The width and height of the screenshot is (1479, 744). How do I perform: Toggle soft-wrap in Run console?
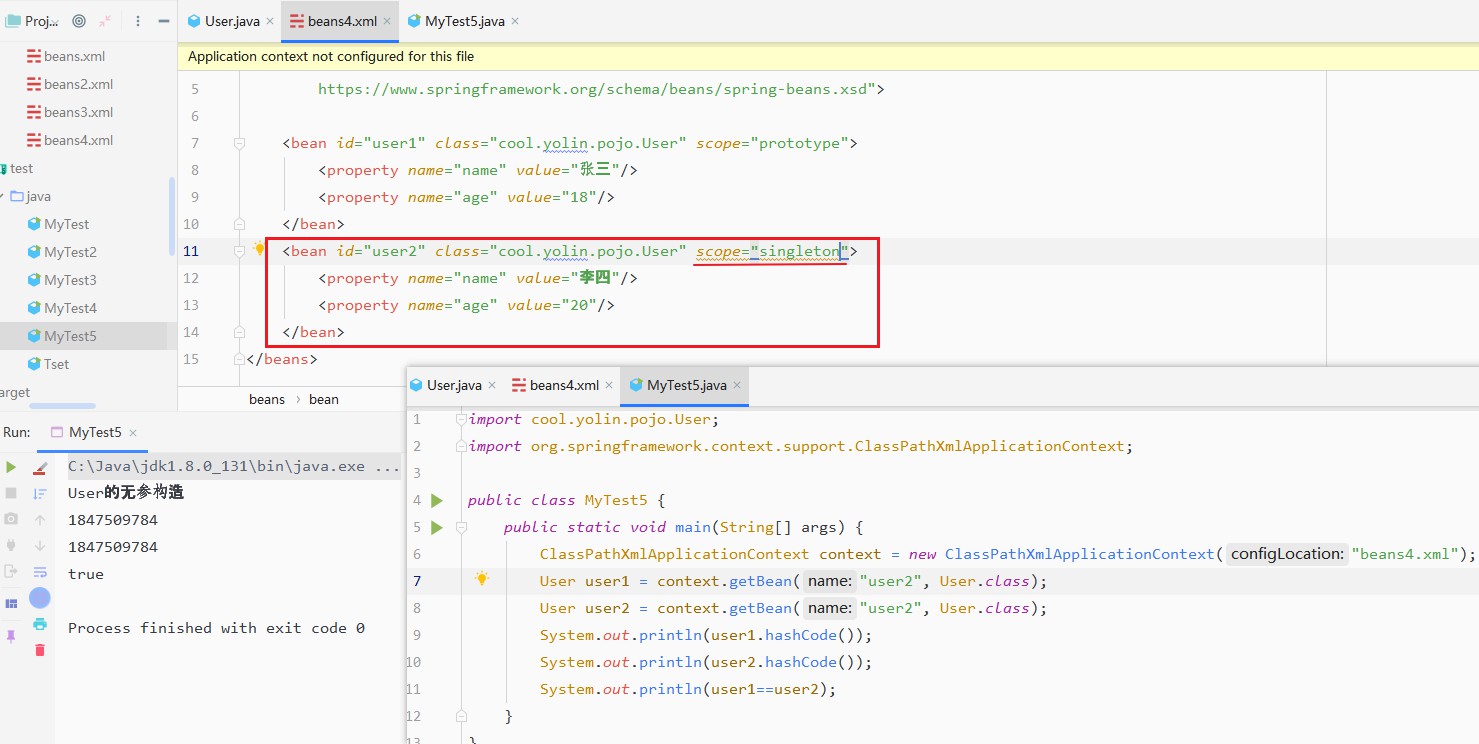(40, 572)
